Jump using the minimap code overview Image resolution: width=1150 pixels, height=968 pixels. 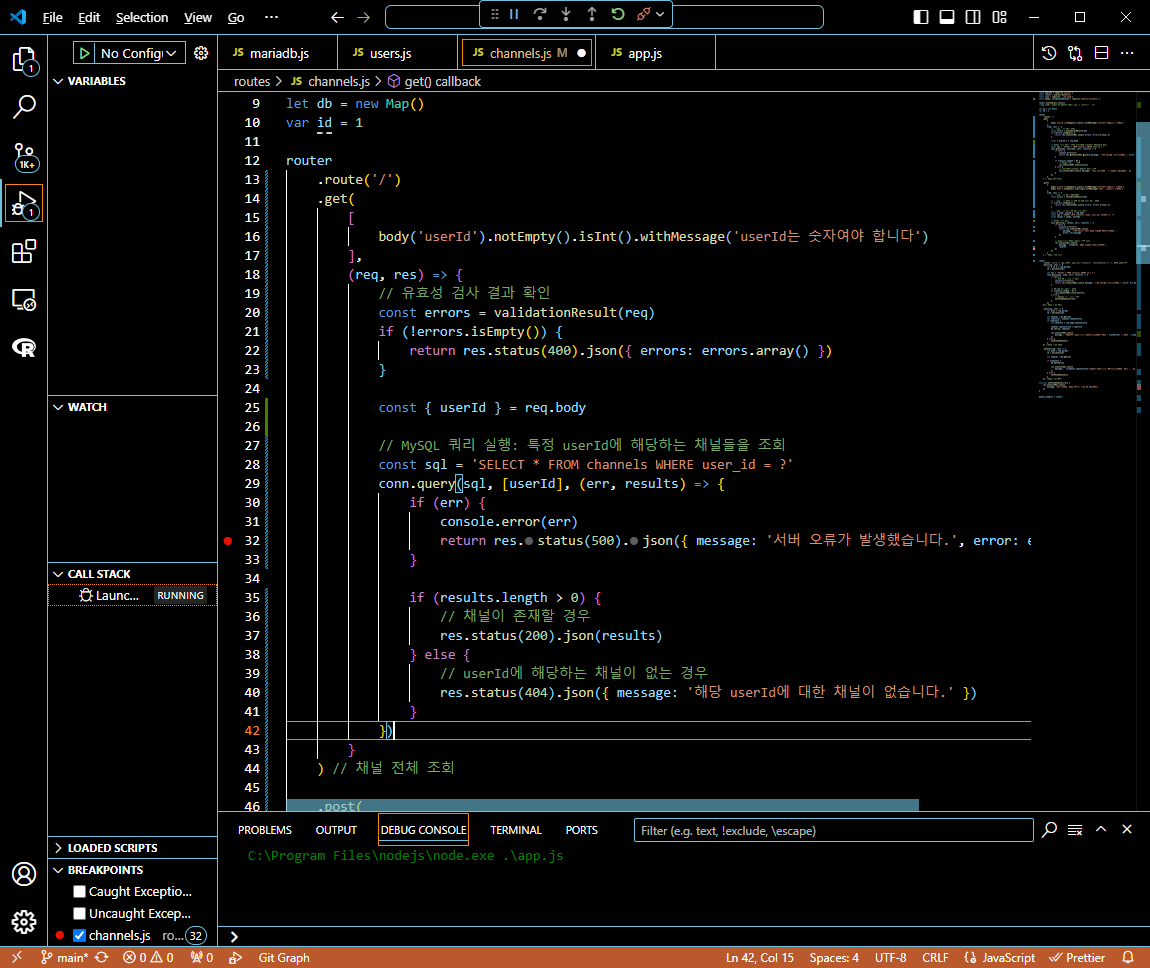tap(1085, 246)
